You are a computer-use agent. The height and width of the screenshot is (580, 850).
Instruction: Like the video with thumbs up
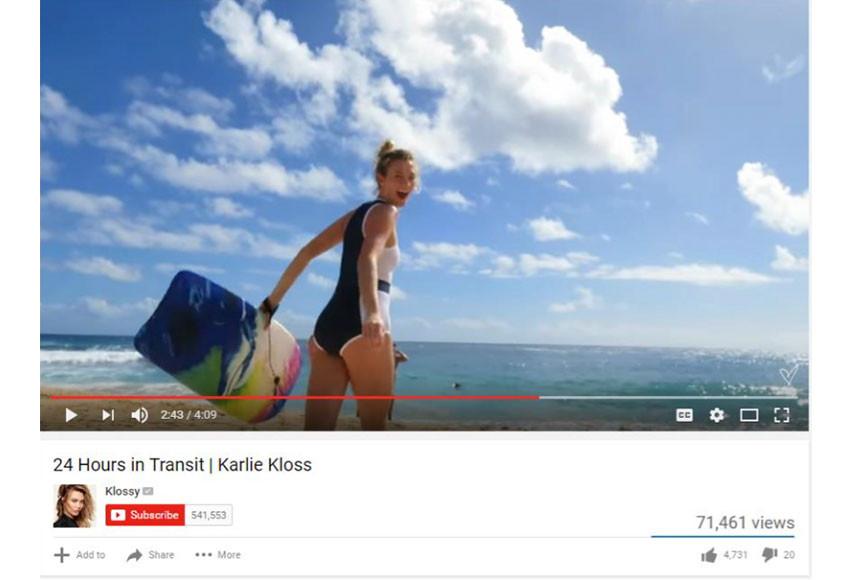(x=709, y=555)
